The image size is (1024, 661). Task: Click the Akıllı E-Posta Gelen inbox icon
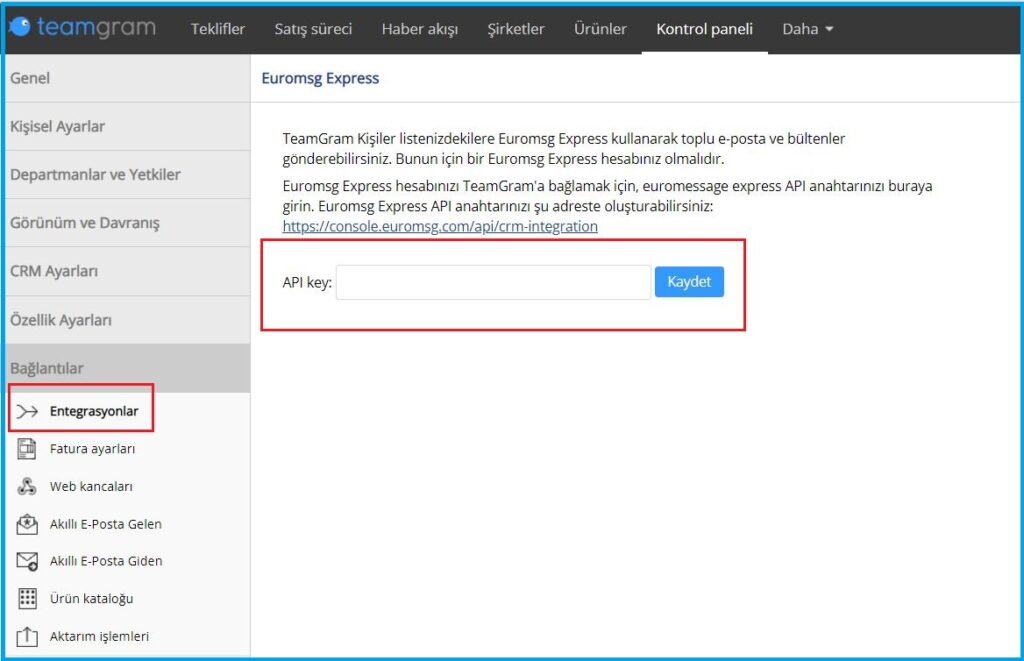tap(27, 524)
